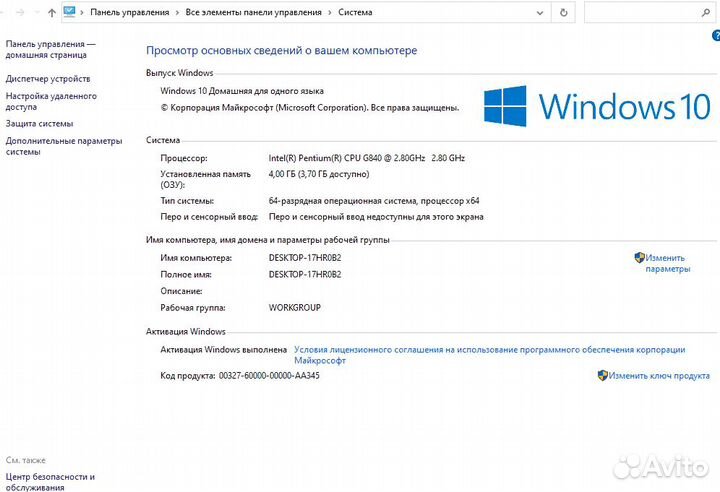Click heading Просмотр основных сведений о вашем компьютере
This screenshot has width=720, height=492.
pos(281,51)
